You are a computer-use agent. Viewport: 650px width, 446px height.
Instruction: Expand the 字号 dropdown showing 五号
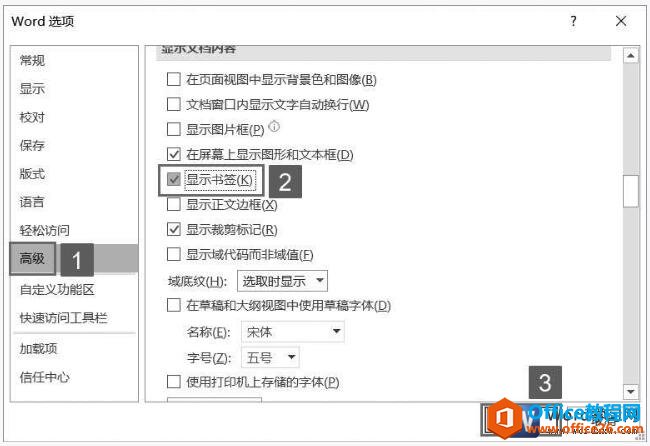click(270, 357)
